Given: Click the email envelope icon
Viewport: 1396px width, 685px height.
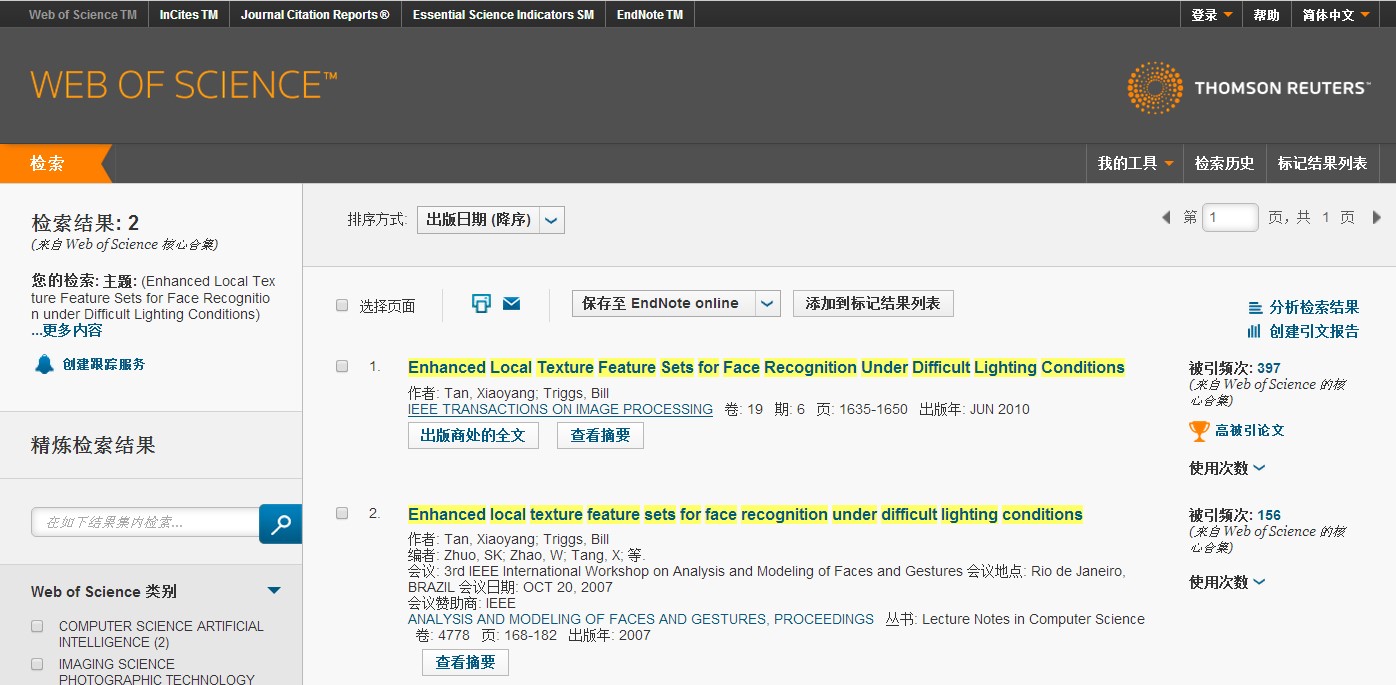Looking at the screenshot, I should click(511, 304).
